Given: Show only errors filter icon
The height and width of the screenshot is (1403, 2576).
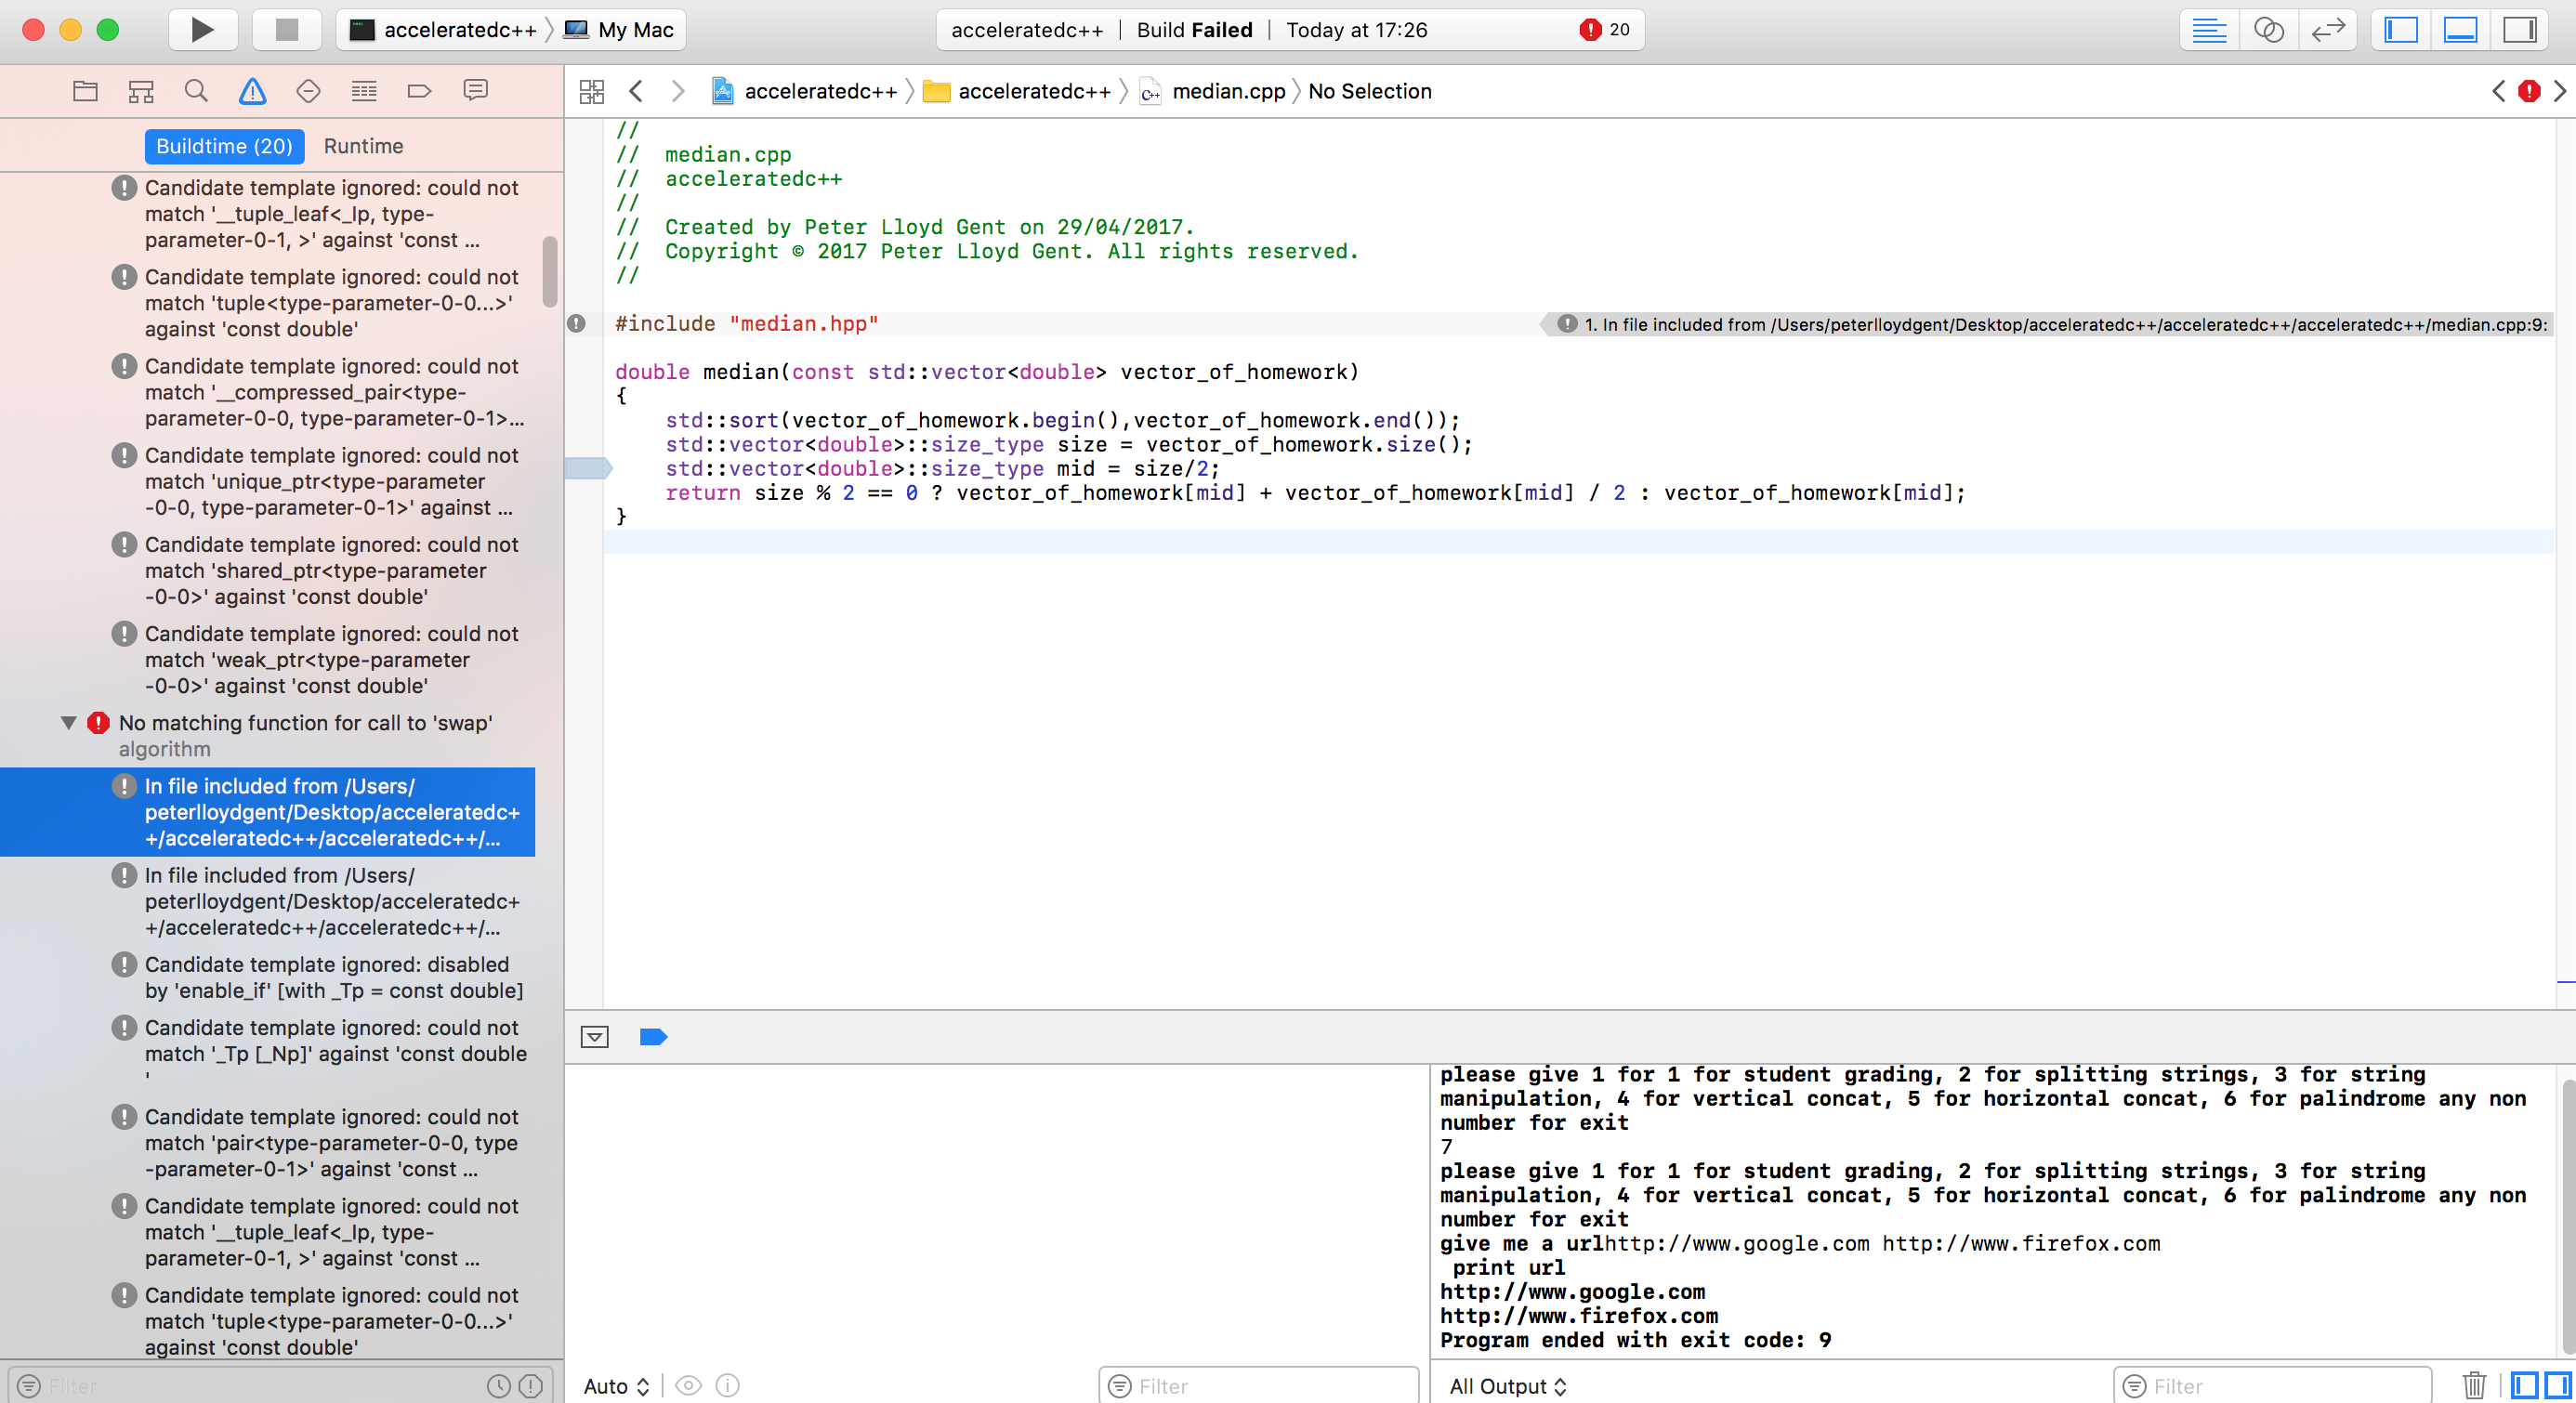Looking at the screenshot, I should (531, 1386).
